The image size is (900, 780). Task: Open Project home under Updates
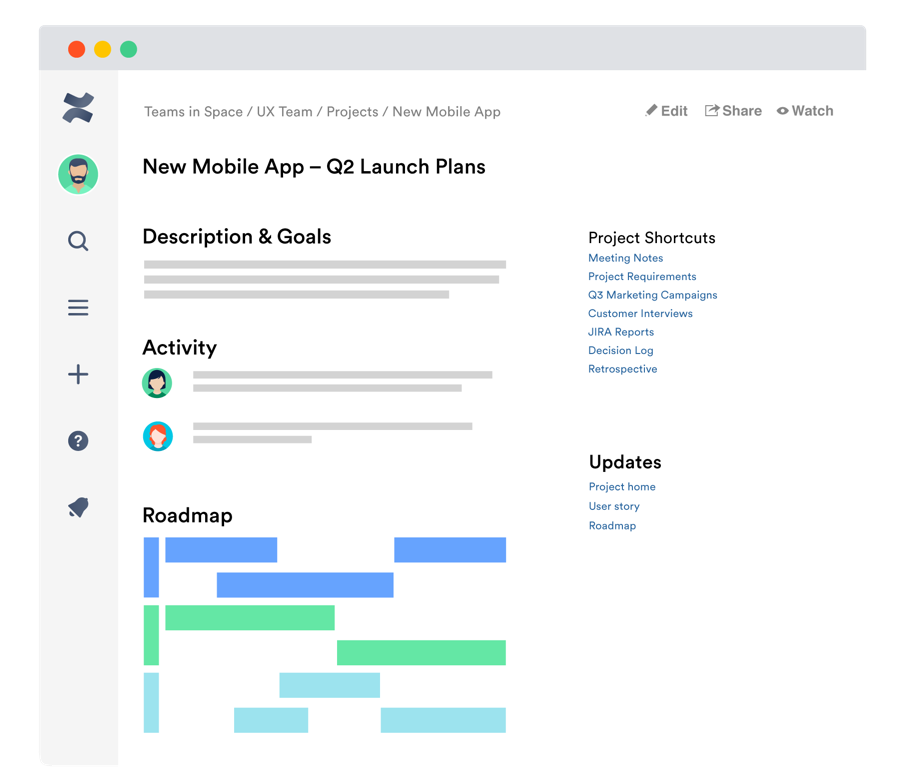(x=622, y=487)
